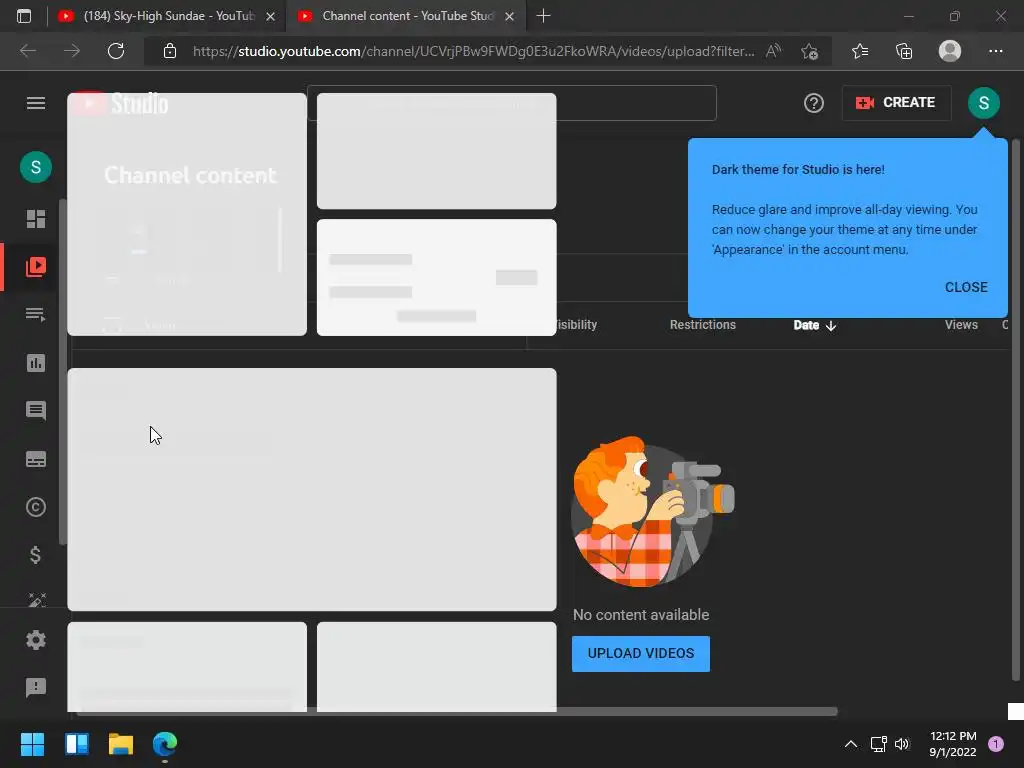Open Favorites list icon
Viewport: 1024px width, 768px height.
860,51
